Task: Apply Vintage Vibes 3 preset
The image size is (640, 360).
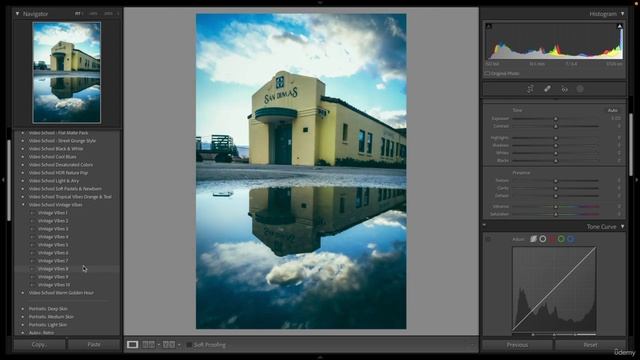Action: [x=53, y=229]
